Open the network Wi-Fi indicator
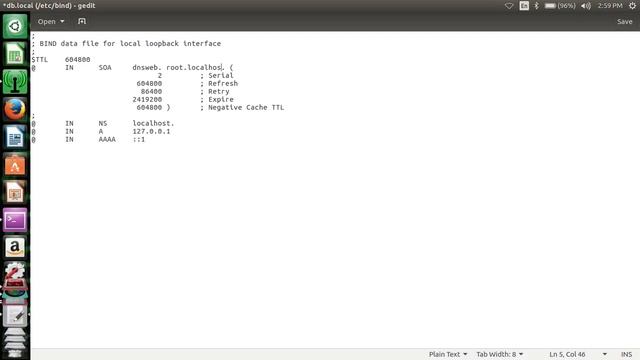Image resolution: width=640 pixels, height=360 pixels. tap(509, 6)
